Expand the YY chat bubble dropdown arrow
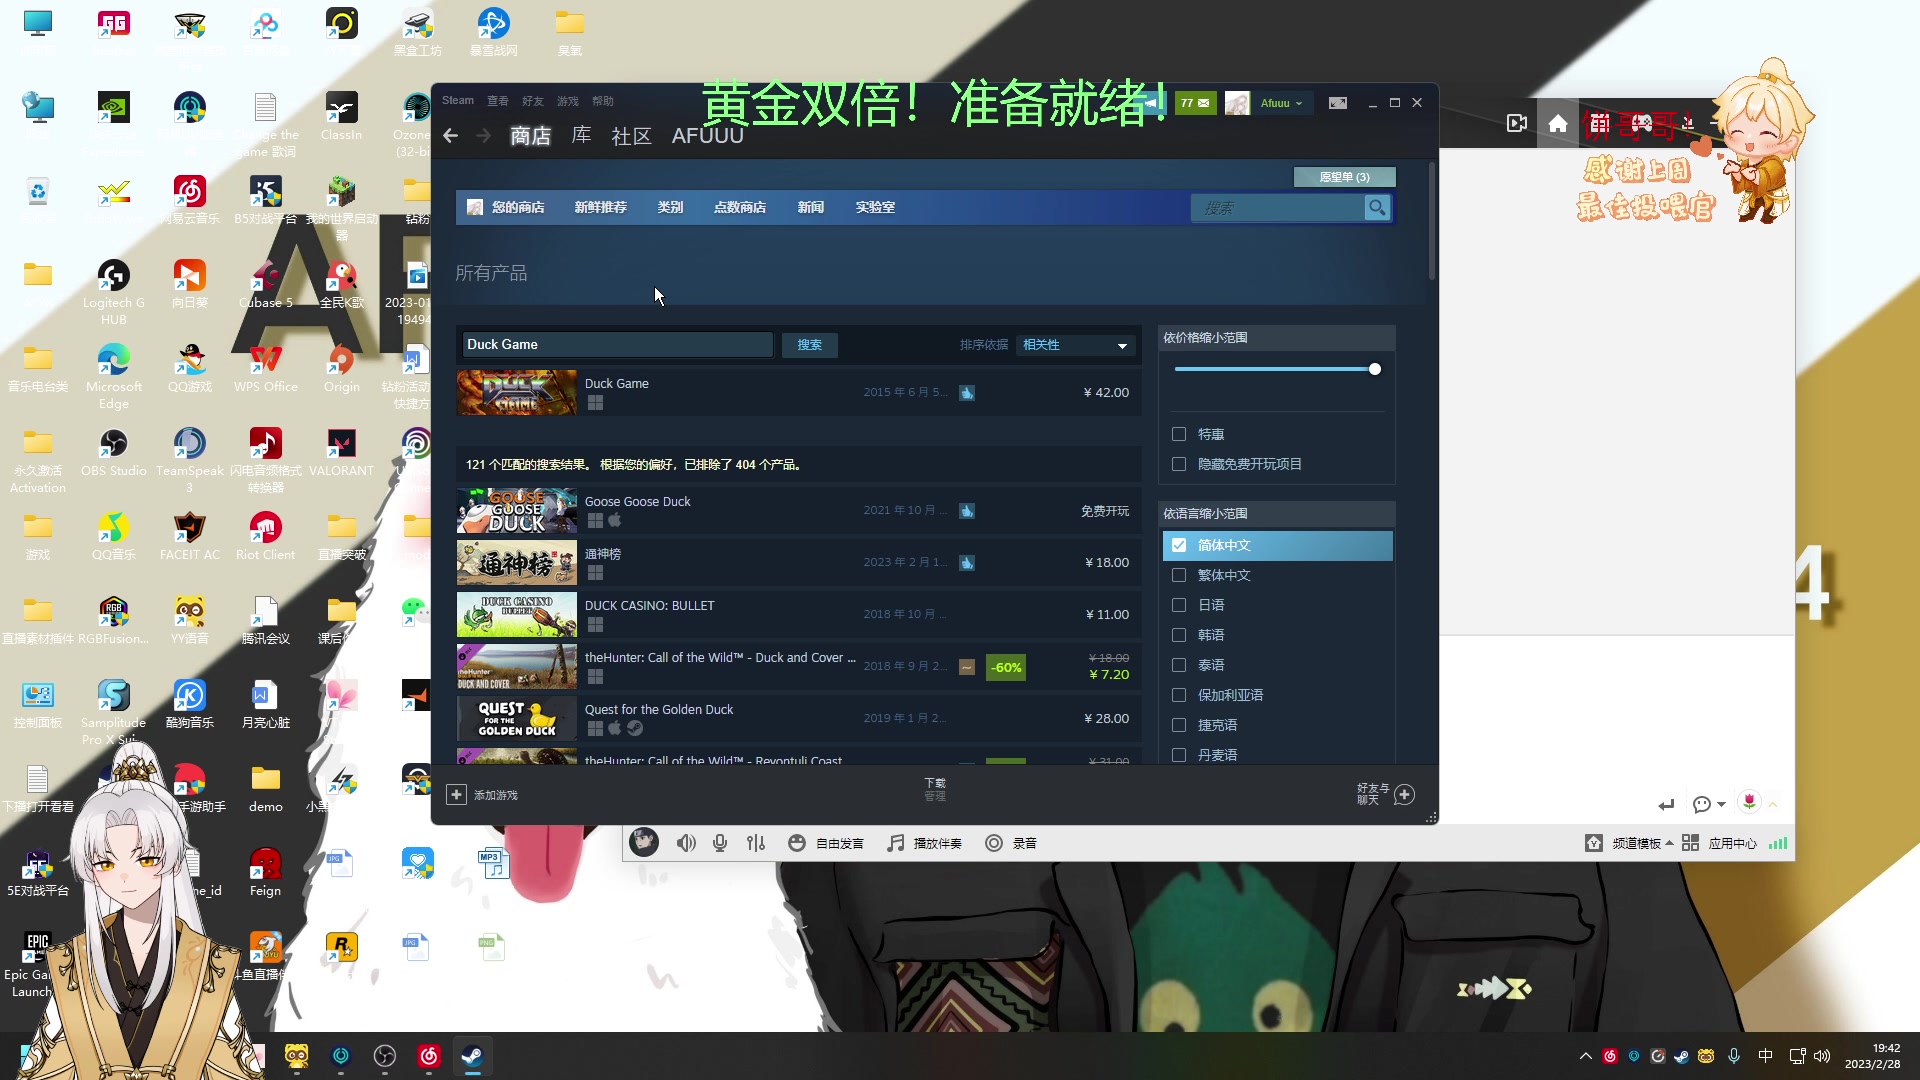 (x=1721, y=805)
